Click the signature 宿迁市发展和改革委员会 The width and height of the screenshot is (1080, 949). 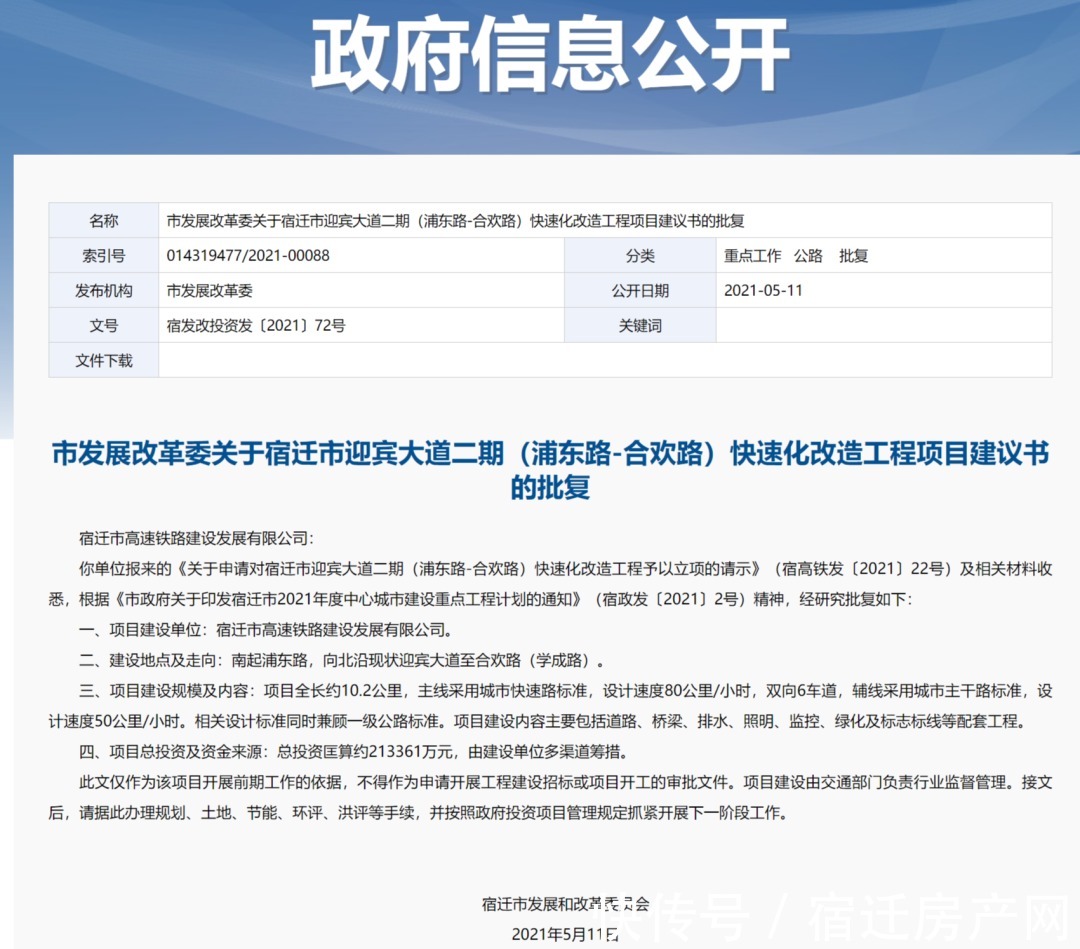(565, 904)
